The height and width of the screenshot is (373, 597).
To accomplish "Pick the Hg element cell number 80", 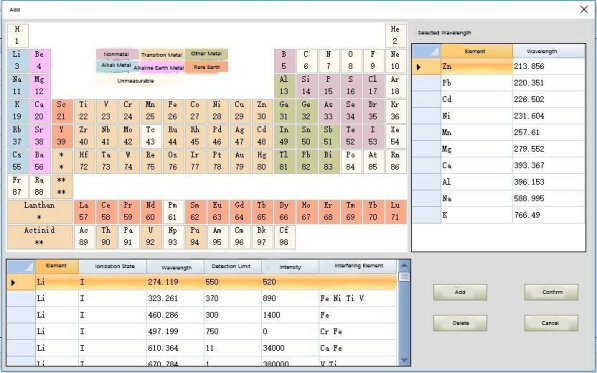I will pyautogui.click(x=262, y=161).
